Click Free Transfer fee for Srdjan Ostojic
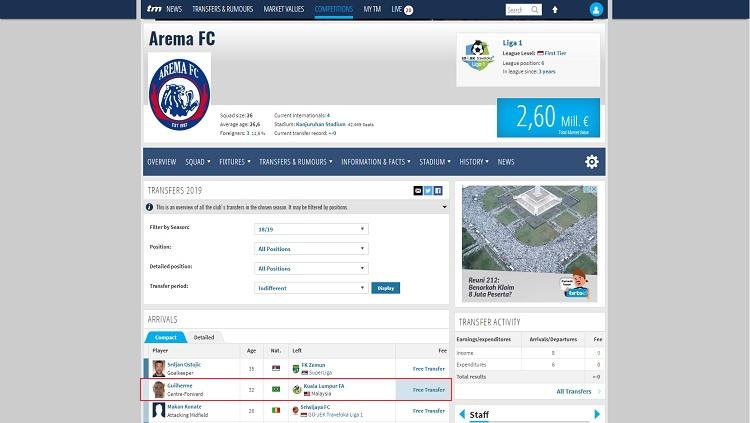The image size is (750, 423). pos(429,369)
